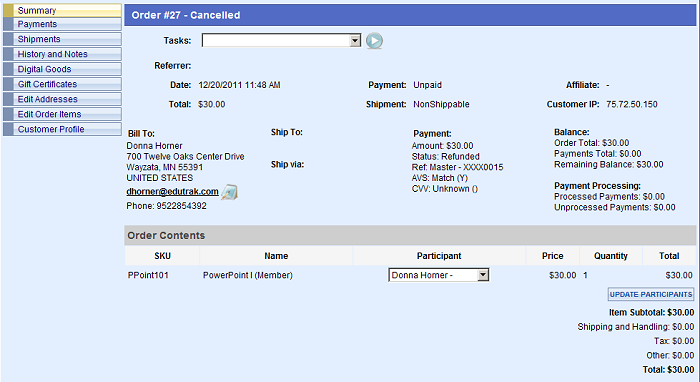Screen dimensions: 700x382
Task: Click the NonShippable shipment value
Action: [441, 104]
